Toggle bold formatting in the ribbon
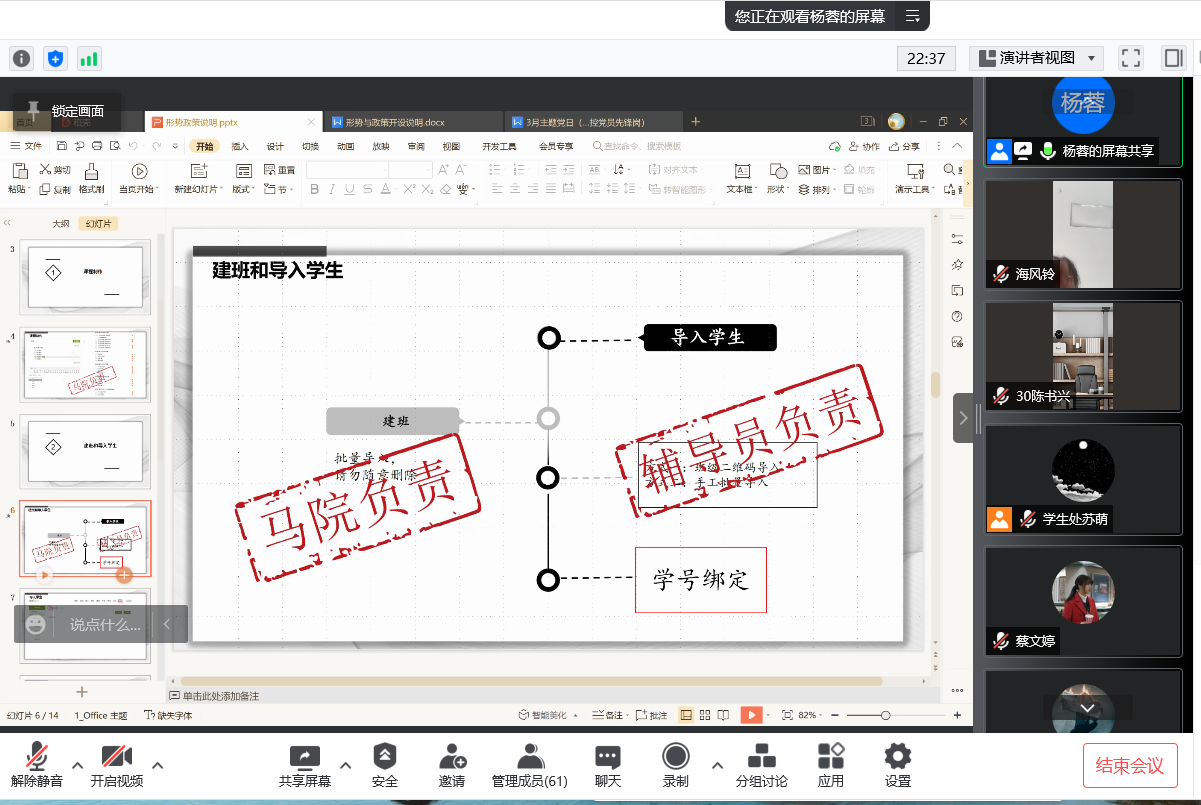 (x=315, y=190)
